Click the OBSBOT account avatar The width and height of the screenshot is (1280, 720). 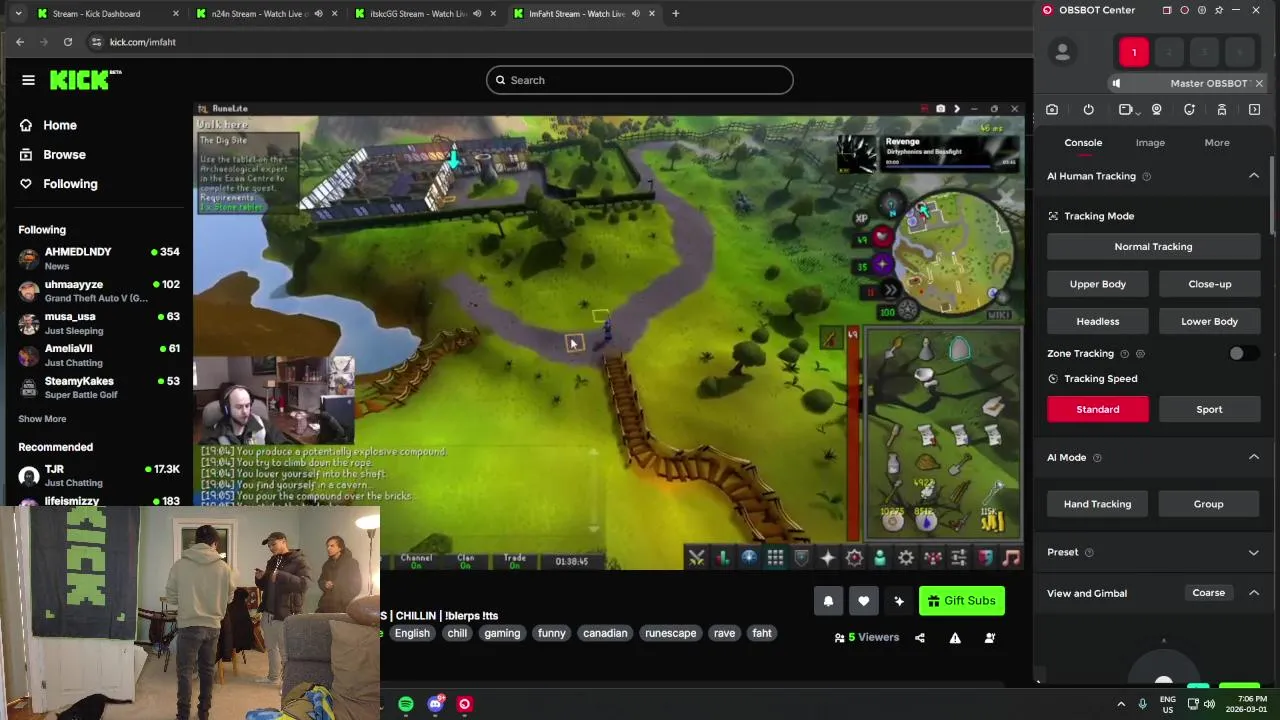(x=1063, y=52)
